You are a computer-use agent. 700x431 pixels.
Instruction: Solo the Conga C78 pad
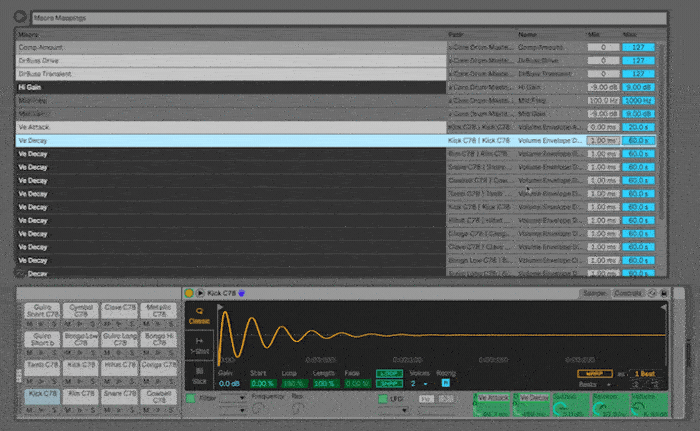point(170,381)
